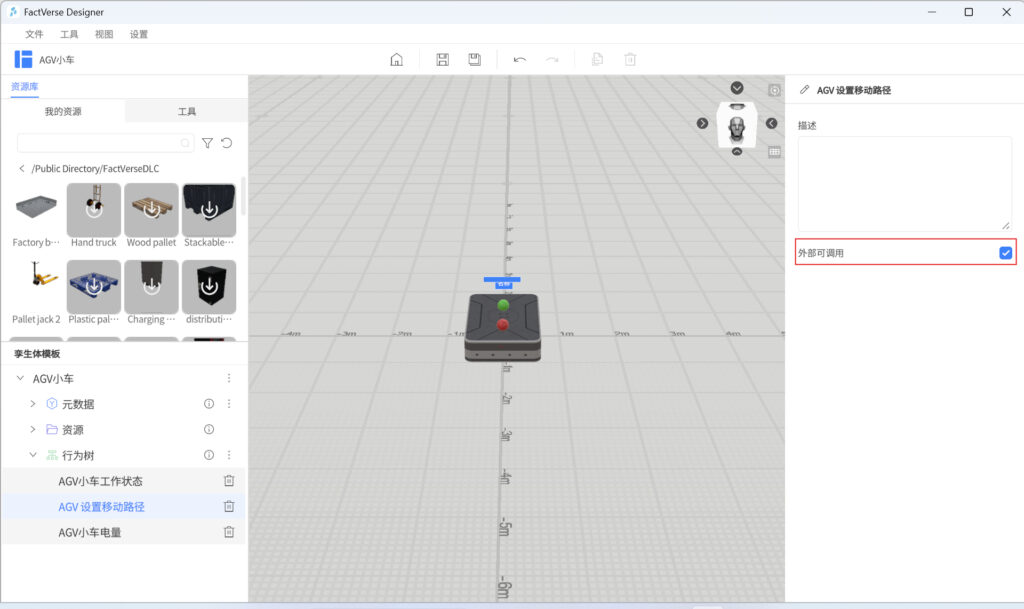Screen dimensions: 1024x609
Task: Select AGV小车电量 in the tree
Action: coord(90,532)
